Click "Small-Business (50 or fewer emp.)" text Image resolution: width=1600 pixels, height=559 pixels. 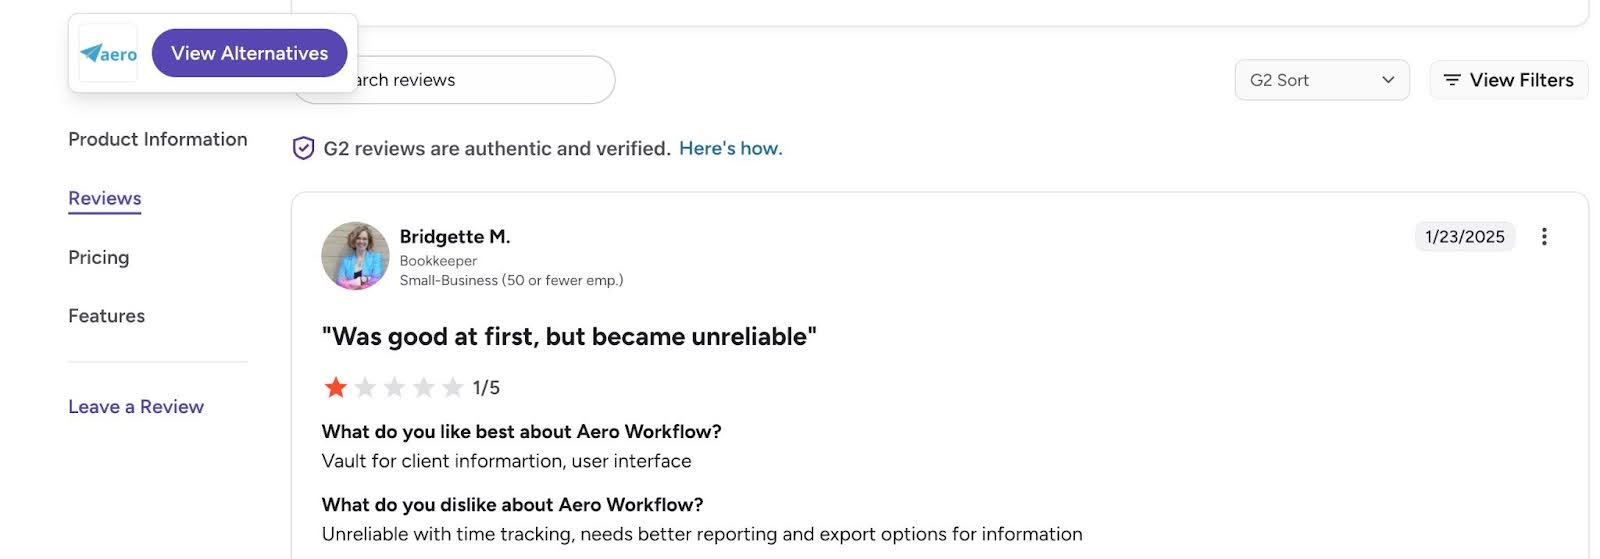tap(511, 281)
